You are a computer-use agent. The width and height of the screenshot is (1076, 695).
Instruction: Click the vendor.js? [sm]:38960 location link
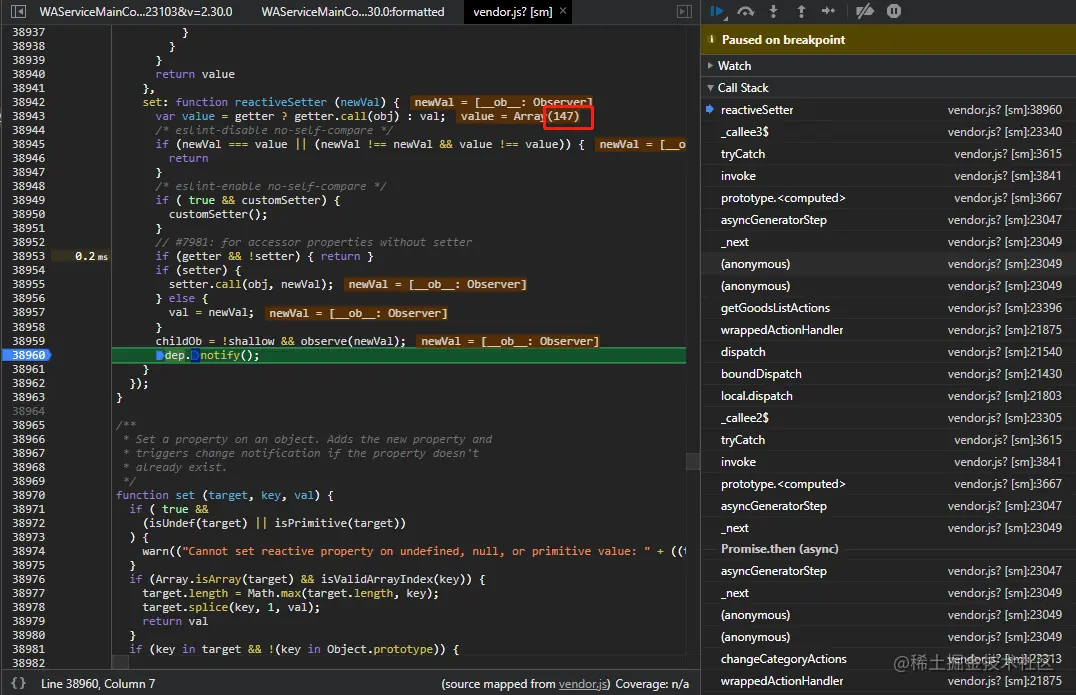(1005, 110)
